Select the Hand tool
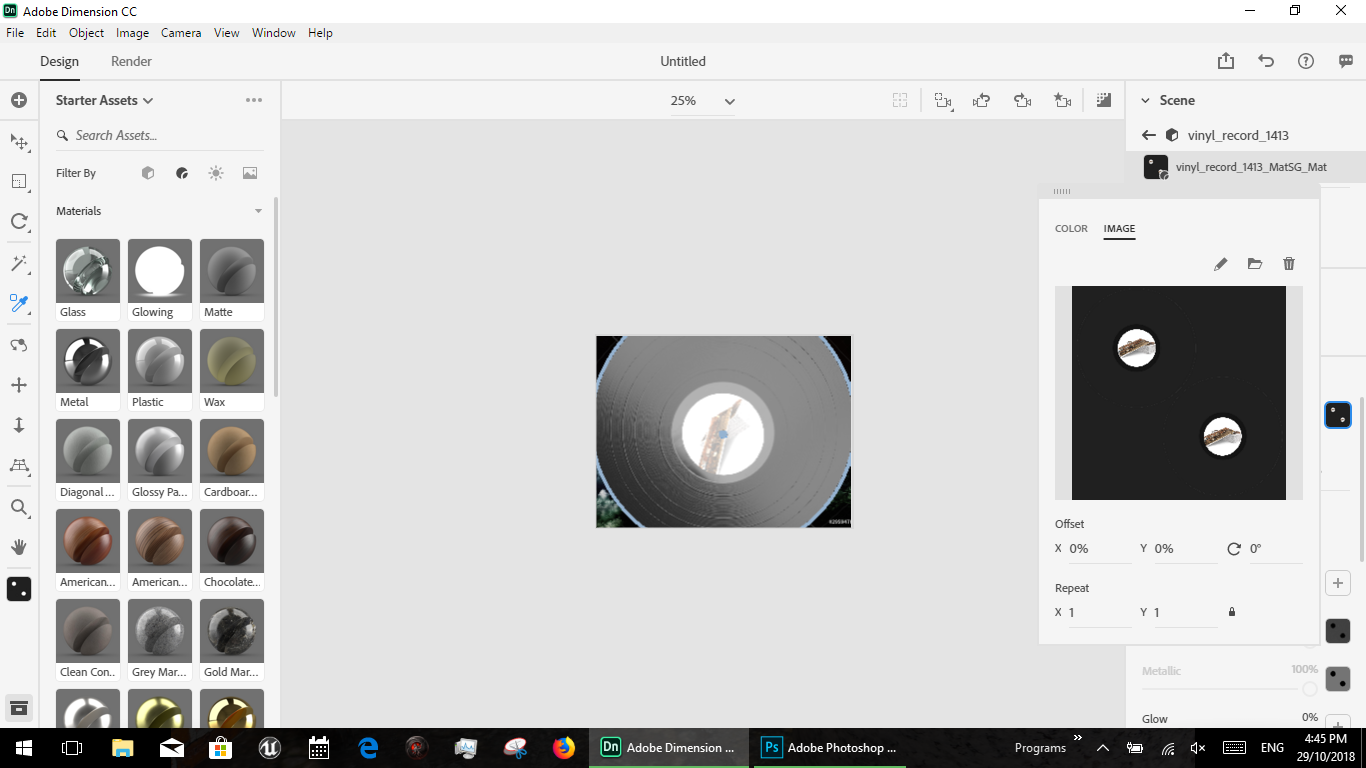 tap(19, 547)
